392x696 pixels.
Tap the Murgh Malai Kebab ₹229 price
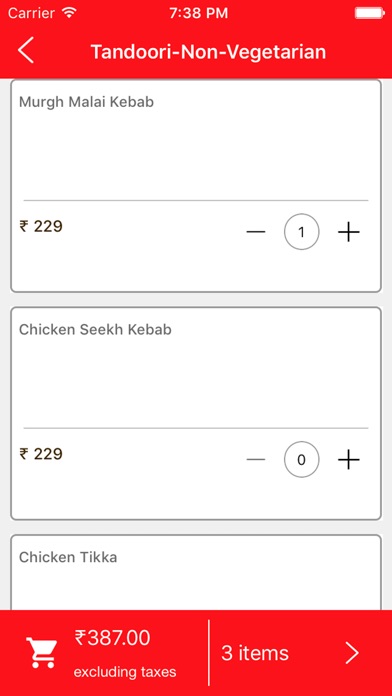(41, 226)
